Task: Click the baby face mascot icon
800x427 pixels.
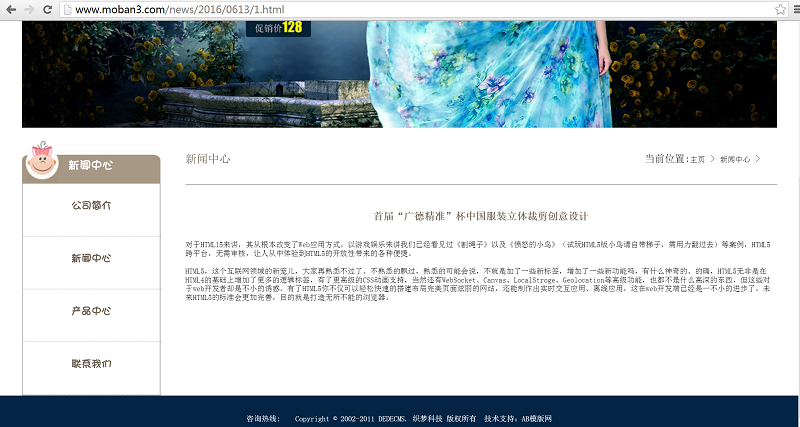Action: (x=42, y=160)
